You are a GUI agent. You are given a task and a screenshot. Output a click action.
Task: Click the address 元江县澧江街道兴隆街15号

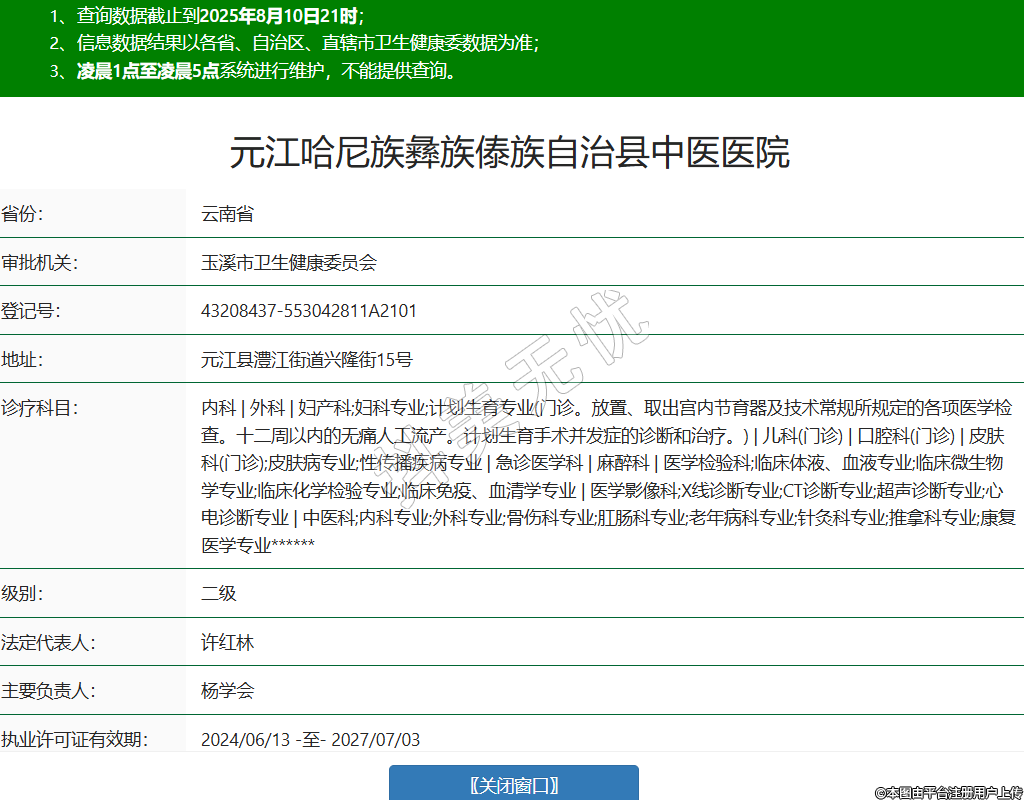307,360
